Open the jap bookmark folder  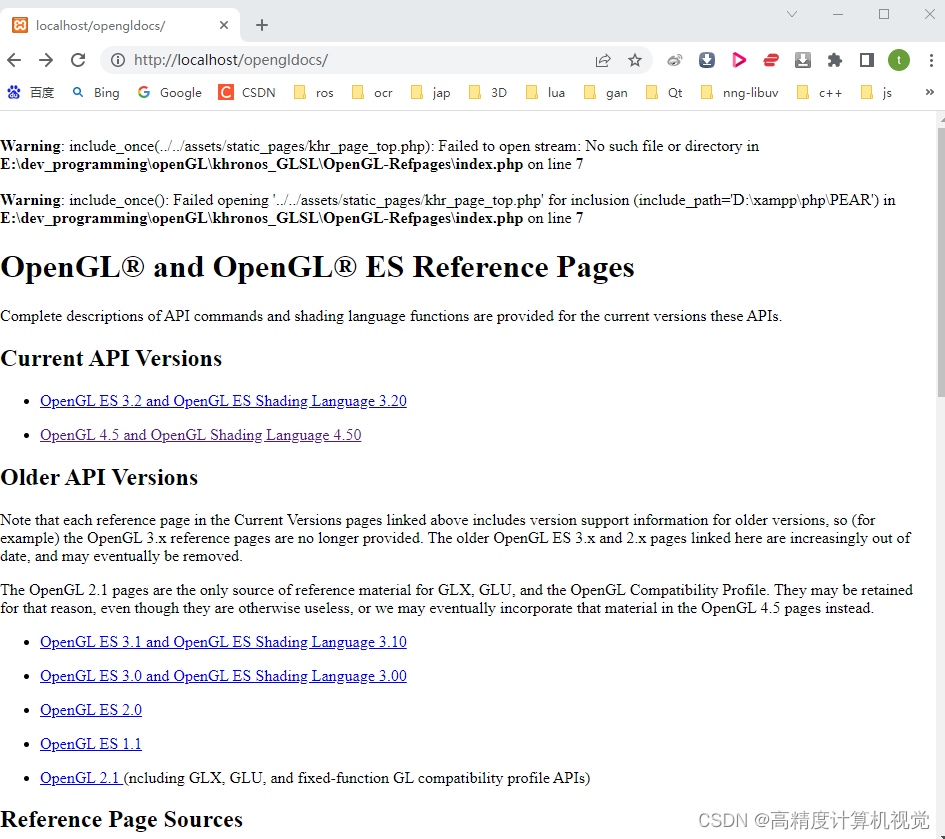pyautogui.click(x=430, y=92)
